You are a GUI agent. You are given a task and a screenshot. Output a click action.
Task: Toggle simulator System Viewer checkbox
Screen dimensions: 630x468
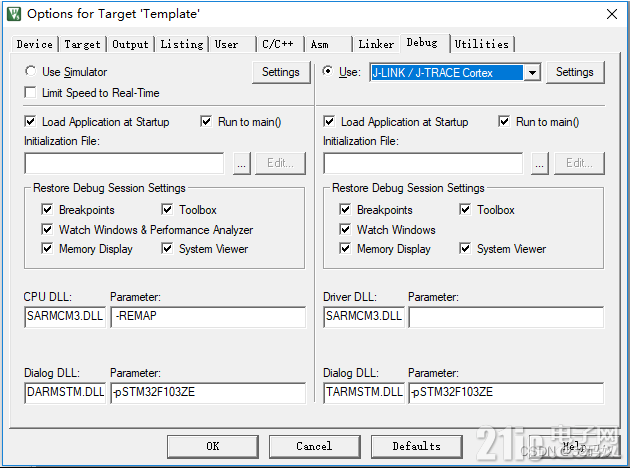point(167,248)
